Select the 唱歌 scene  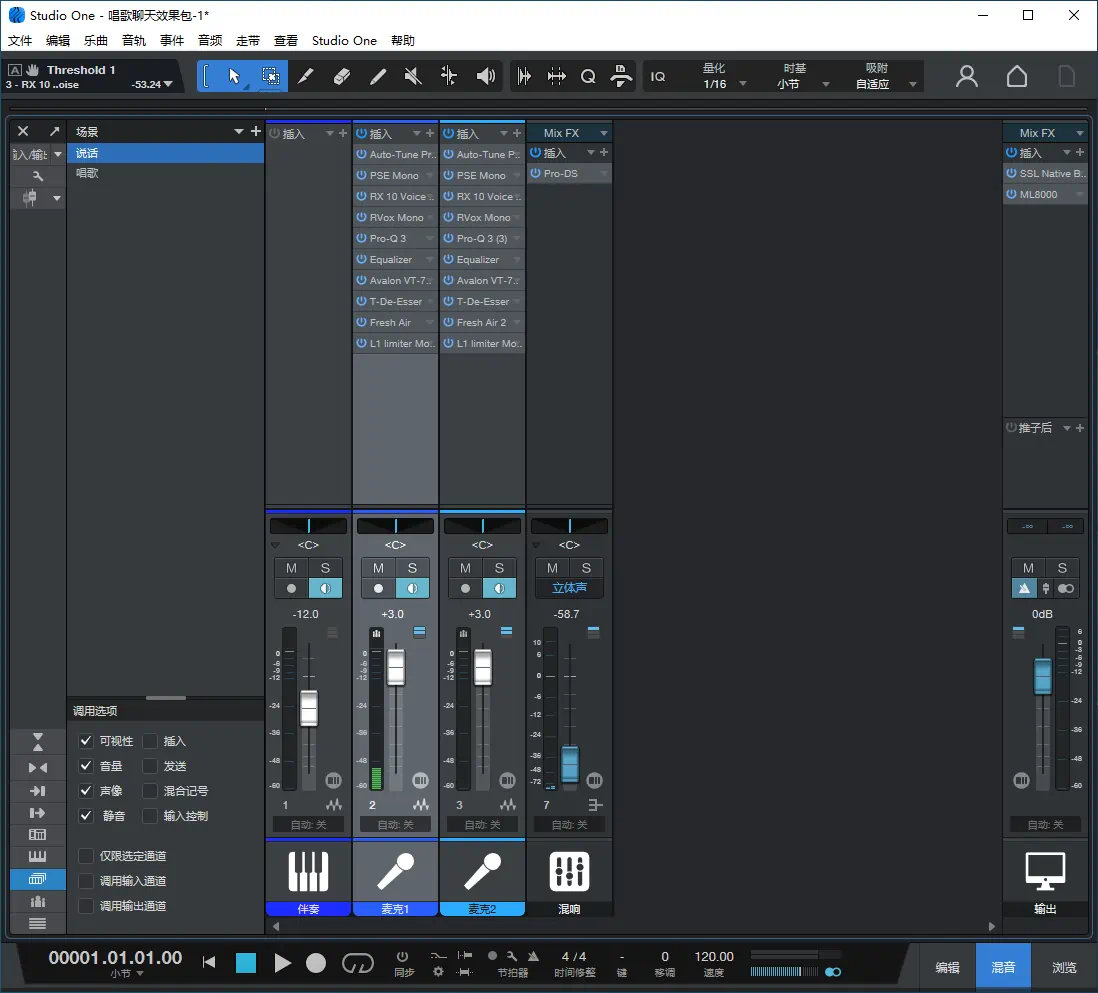tap(165, 173)
